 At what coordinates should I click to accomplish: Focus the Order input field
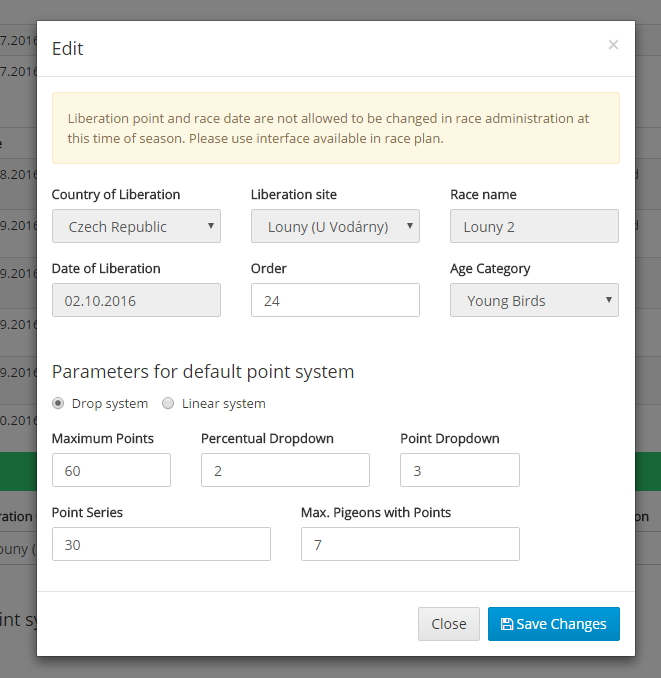(x=335, y=301)
